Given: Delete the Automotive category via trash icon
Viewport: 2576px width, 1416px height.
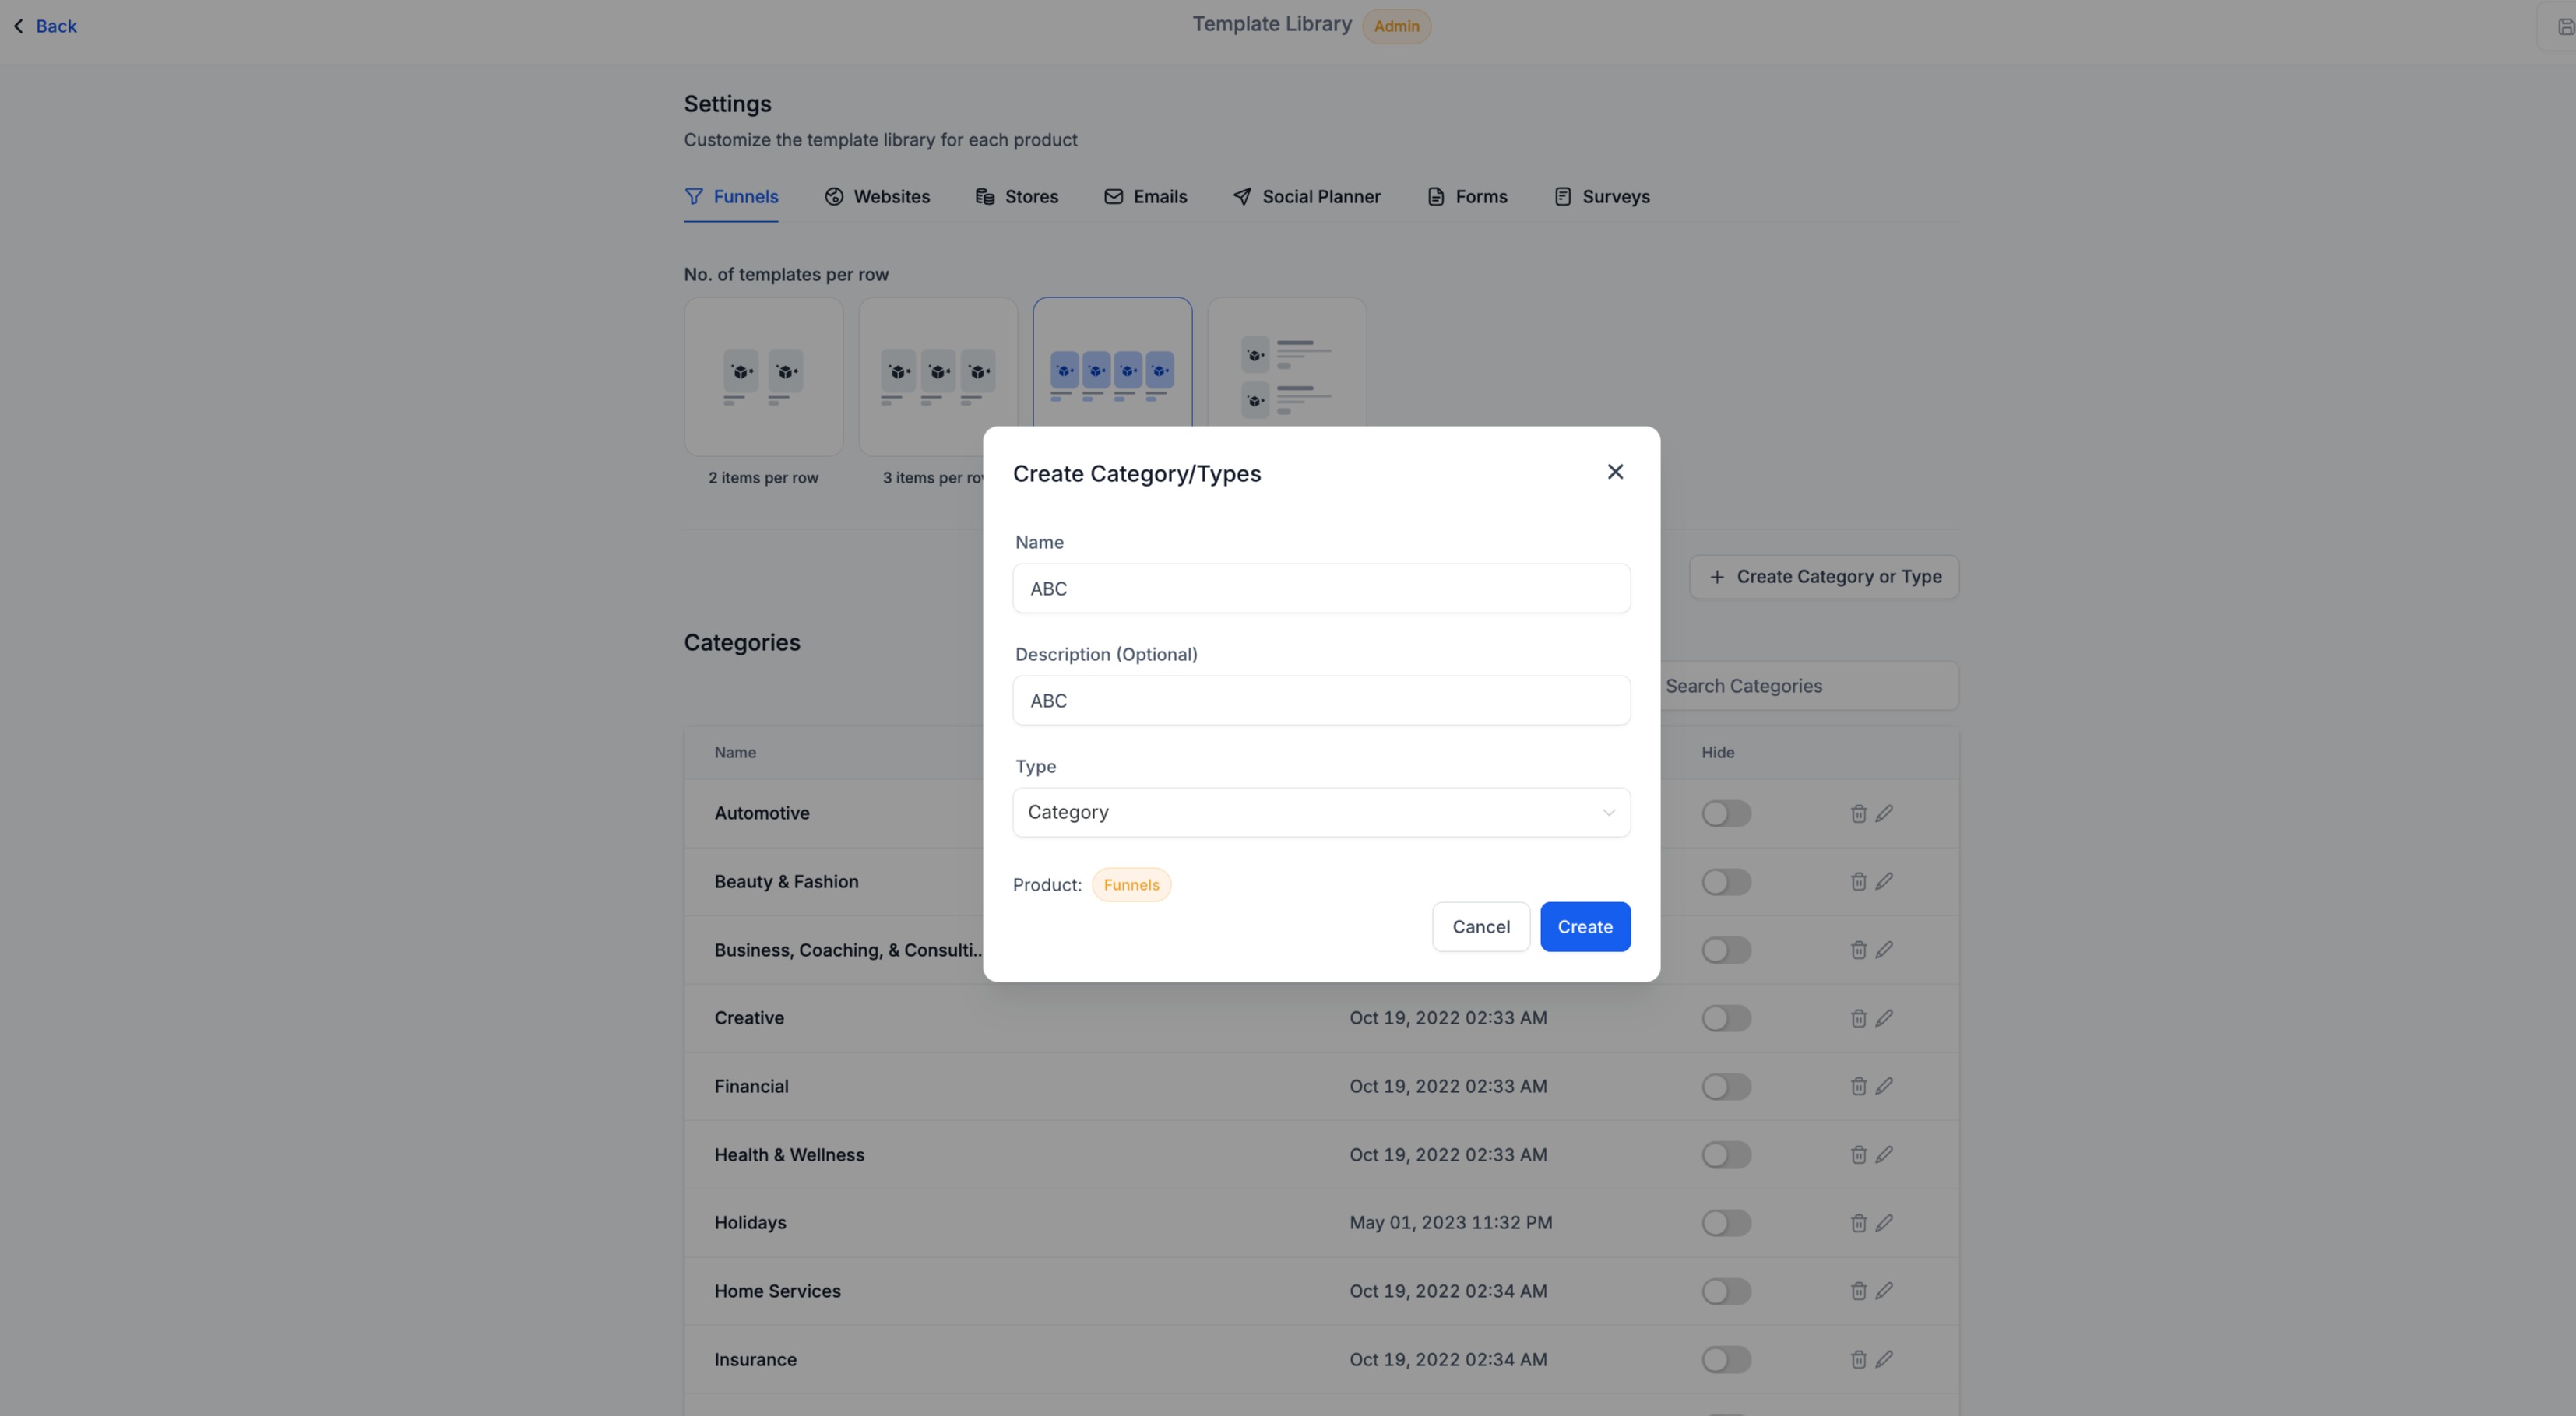Looking at the screenshot, I should point(1858,814).
